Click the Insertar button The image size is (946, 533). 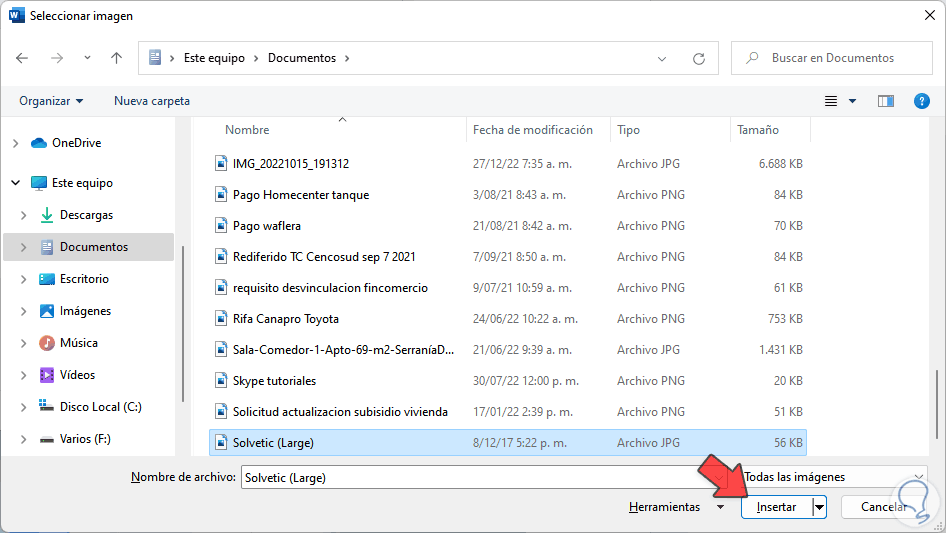tap(776, 507)
